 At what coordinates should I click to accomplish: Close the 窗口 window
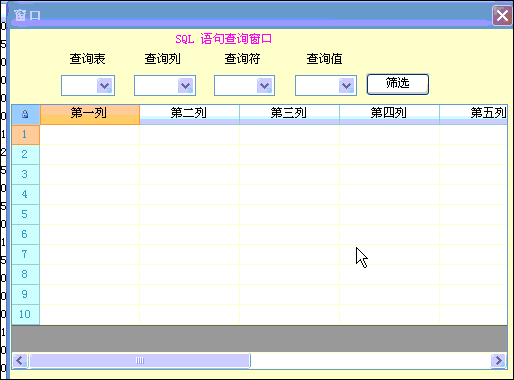click(x=502, y=15)
